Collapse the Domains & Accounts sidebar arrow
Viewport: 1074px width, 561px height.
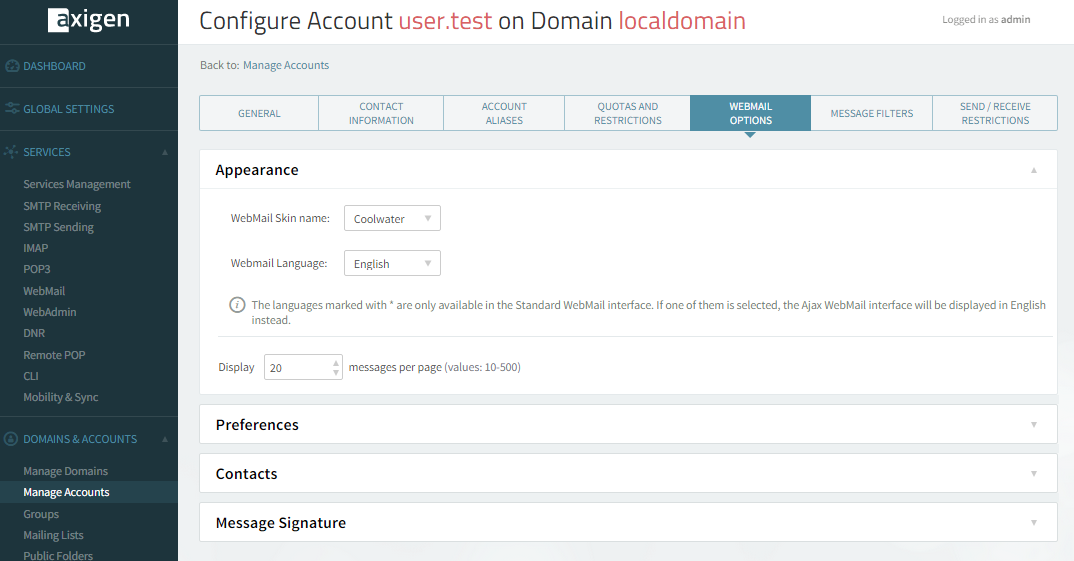click(165, 440)
